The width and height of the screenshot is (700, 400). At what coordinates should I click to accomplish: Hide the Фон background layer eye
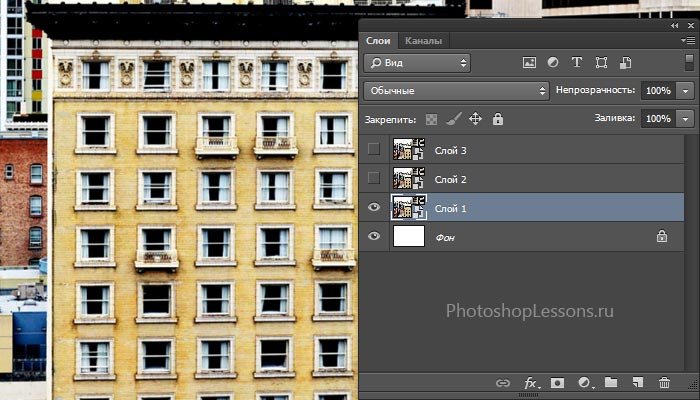pos(374,236)
